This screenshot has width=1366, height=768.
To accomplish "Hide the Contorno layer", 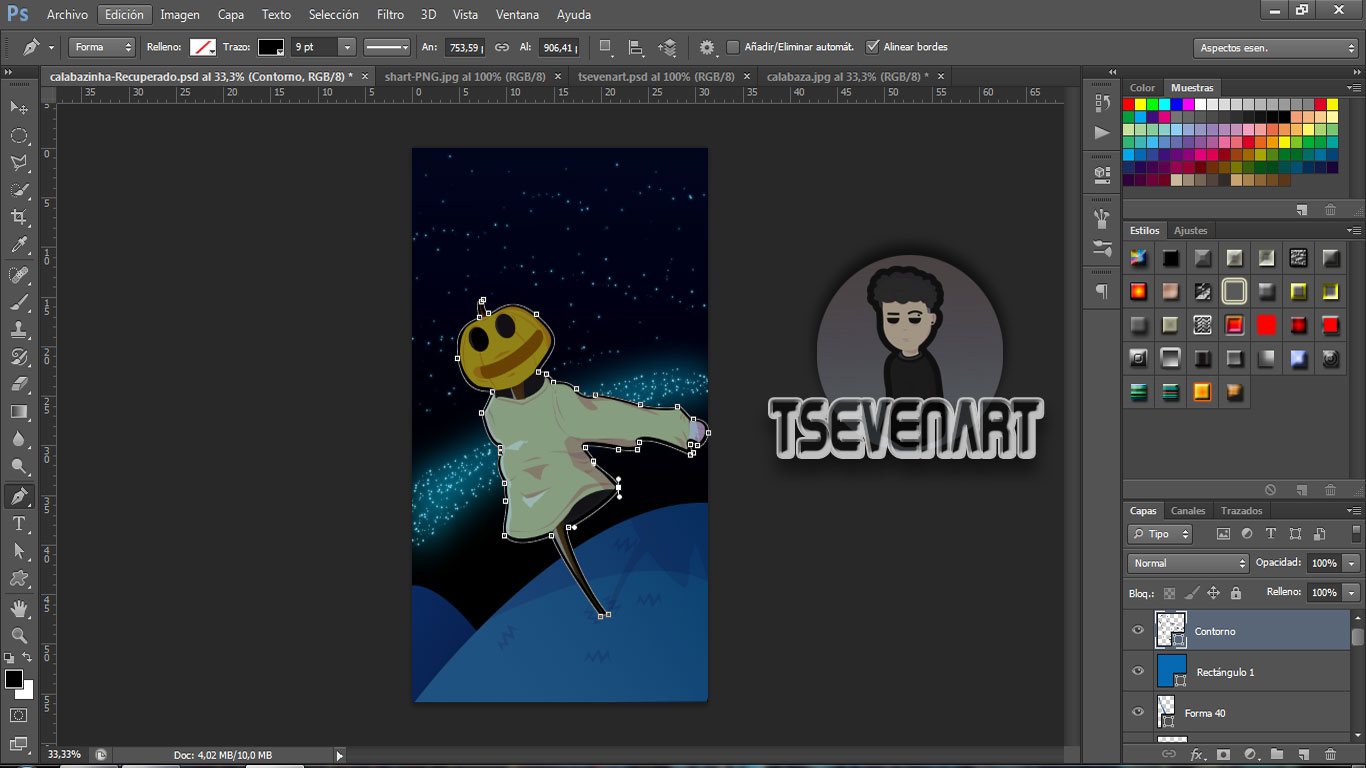I will [x=1137, y=631].
